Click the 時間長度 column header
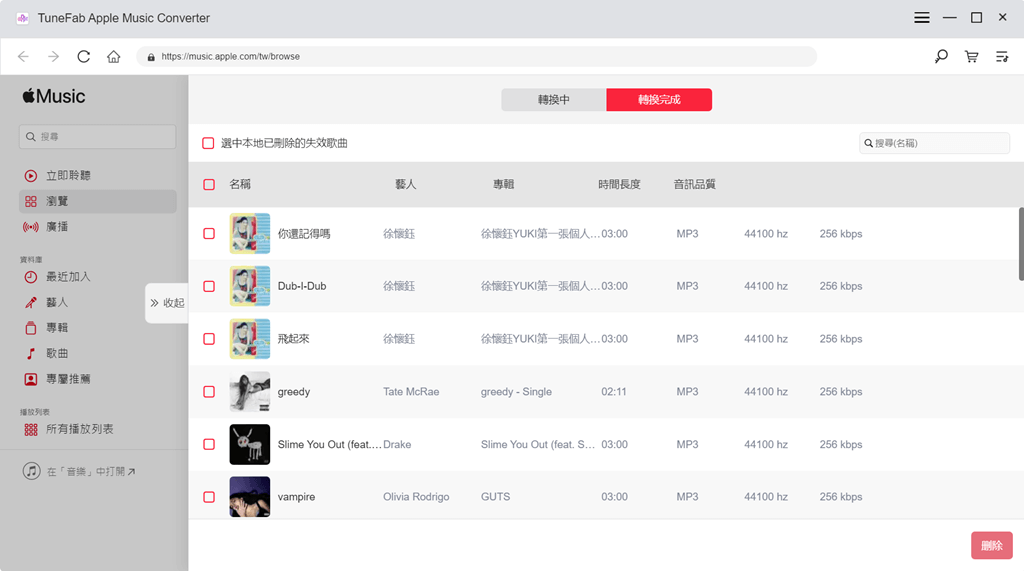This screenshot has width=1024, height=571. [x=619, y=184]
